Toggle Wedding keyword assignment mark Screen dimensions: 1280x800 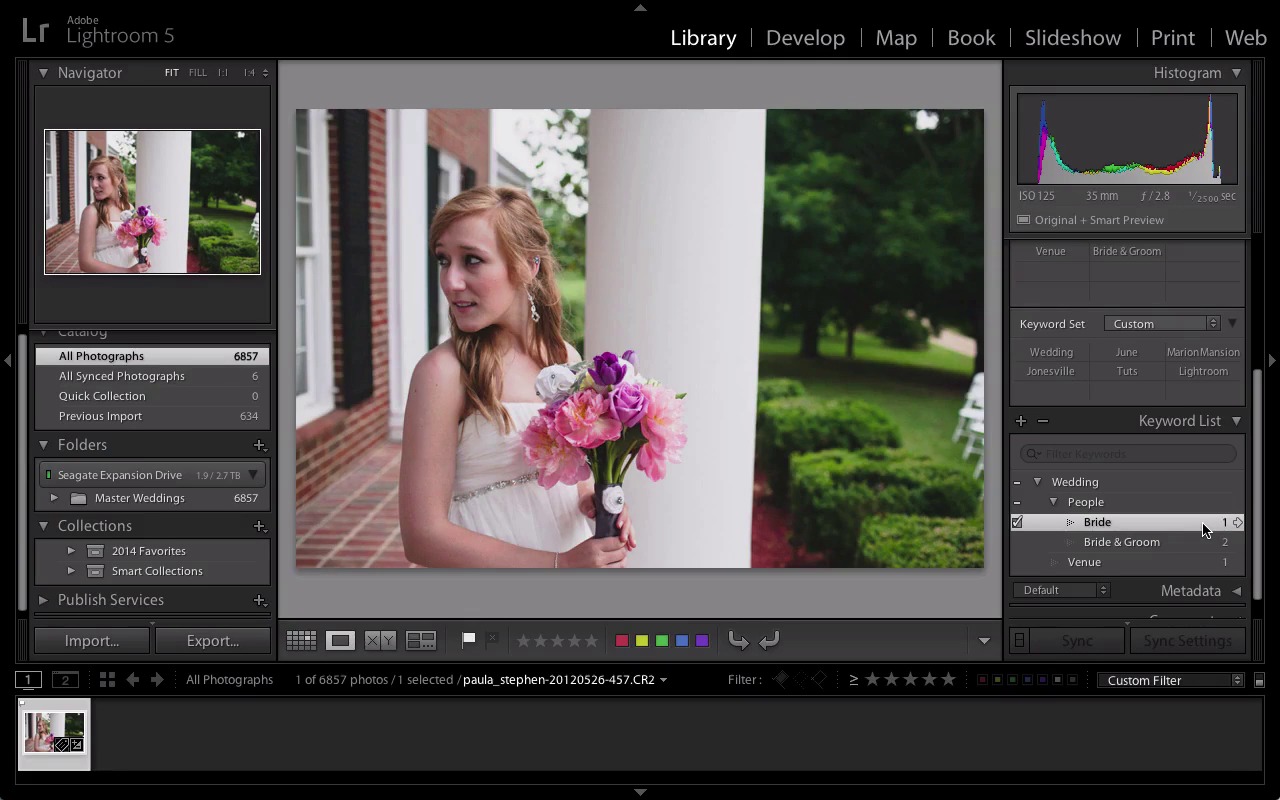[1017, 482]
